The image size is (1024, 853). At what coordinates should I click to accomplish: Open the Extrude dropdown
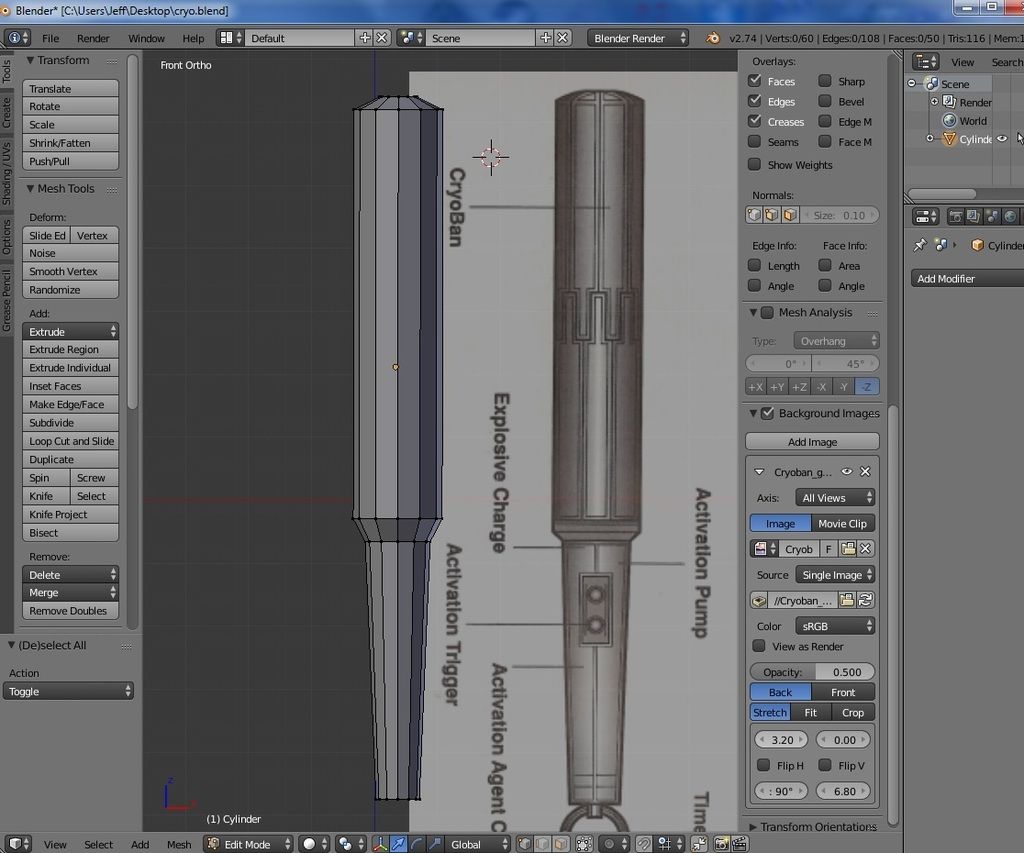point(71,331)
